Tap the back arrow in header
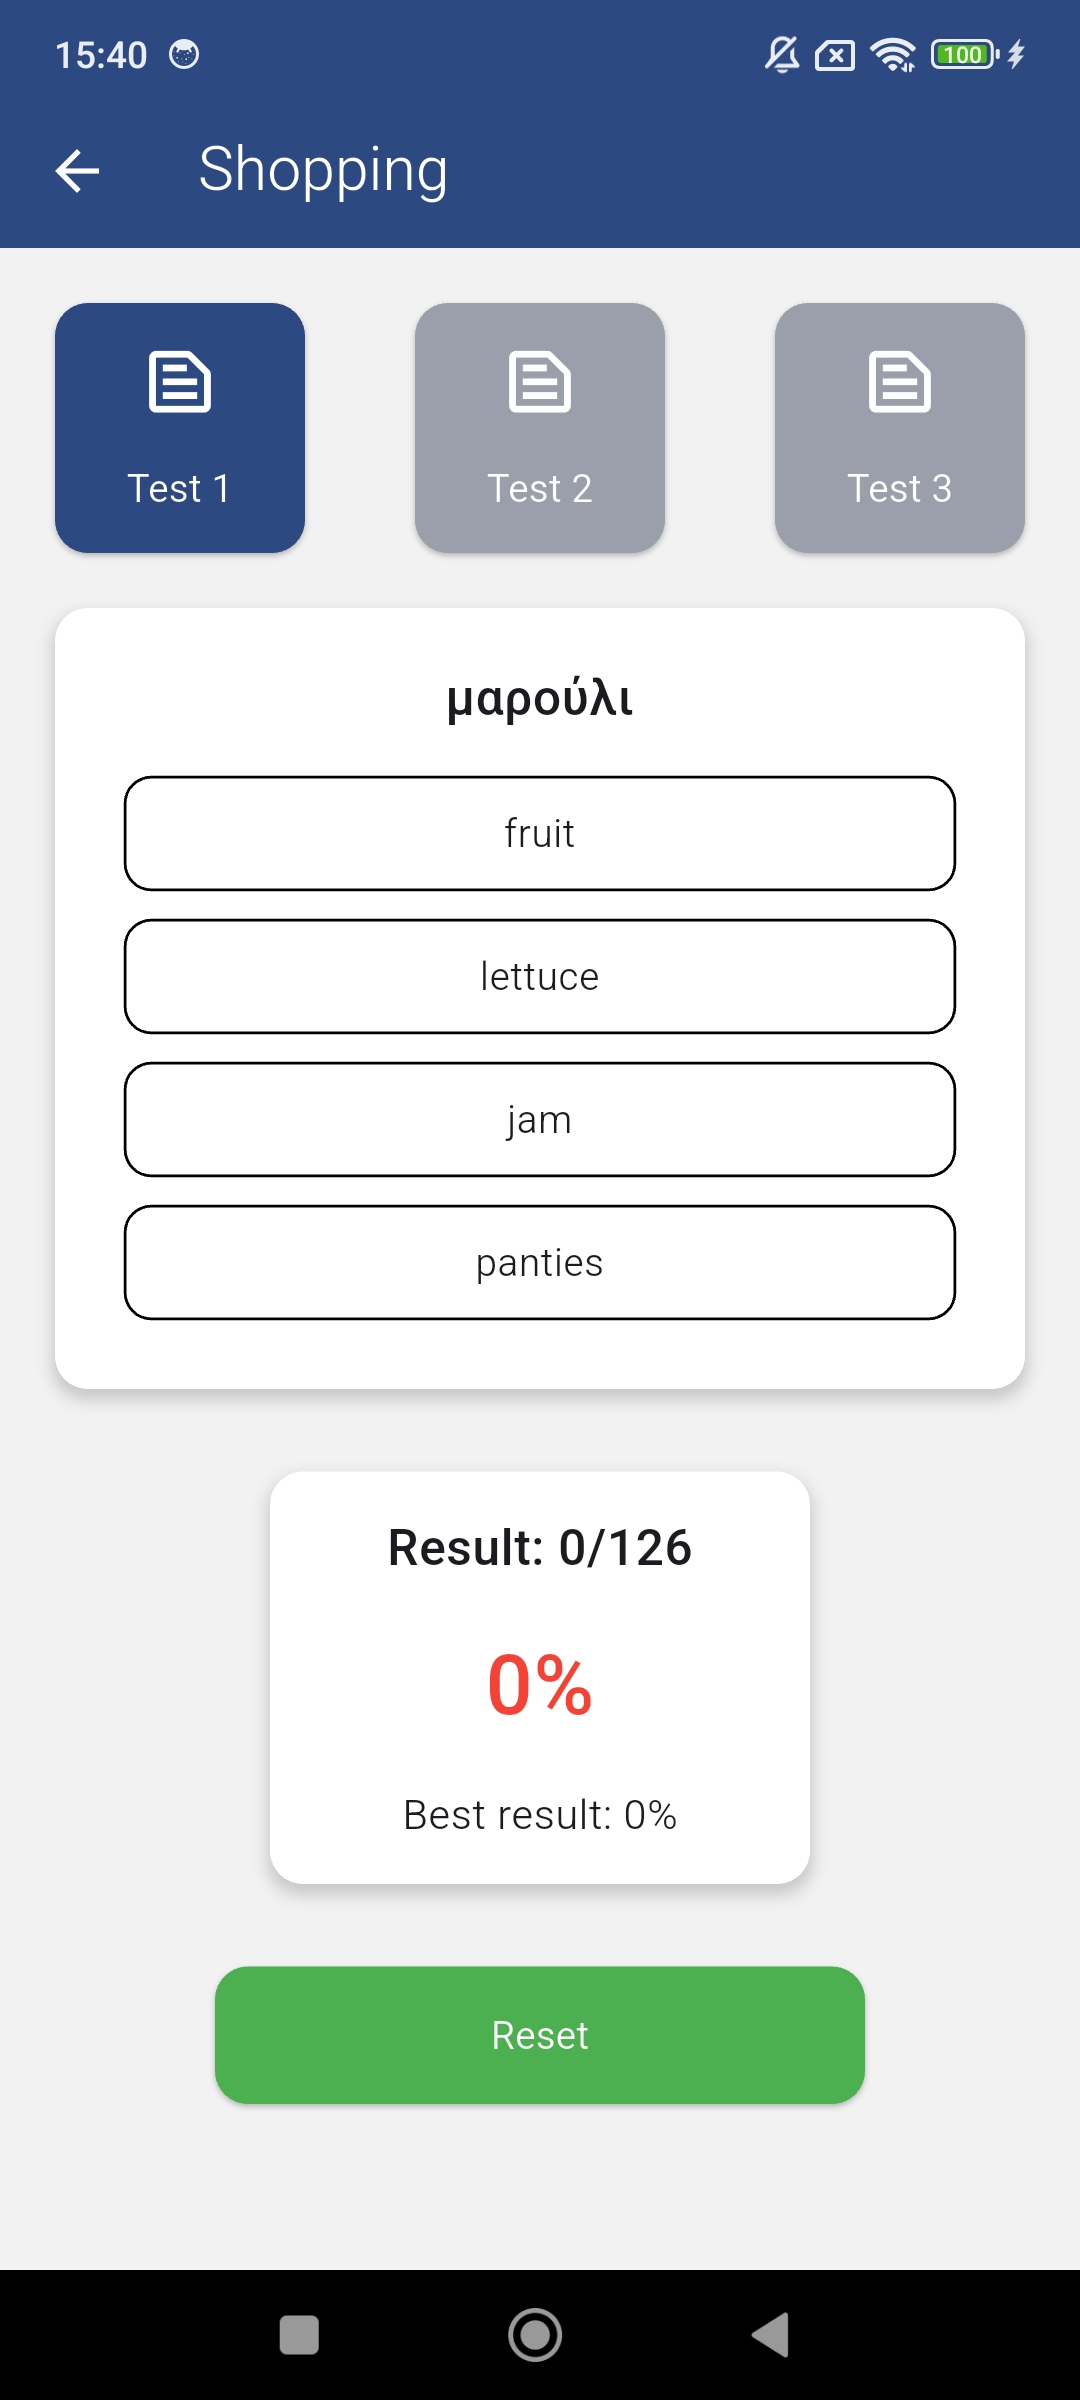The width and height of the screenshot is (1080, 2400). pyautogui.click(x=77, y=170)
